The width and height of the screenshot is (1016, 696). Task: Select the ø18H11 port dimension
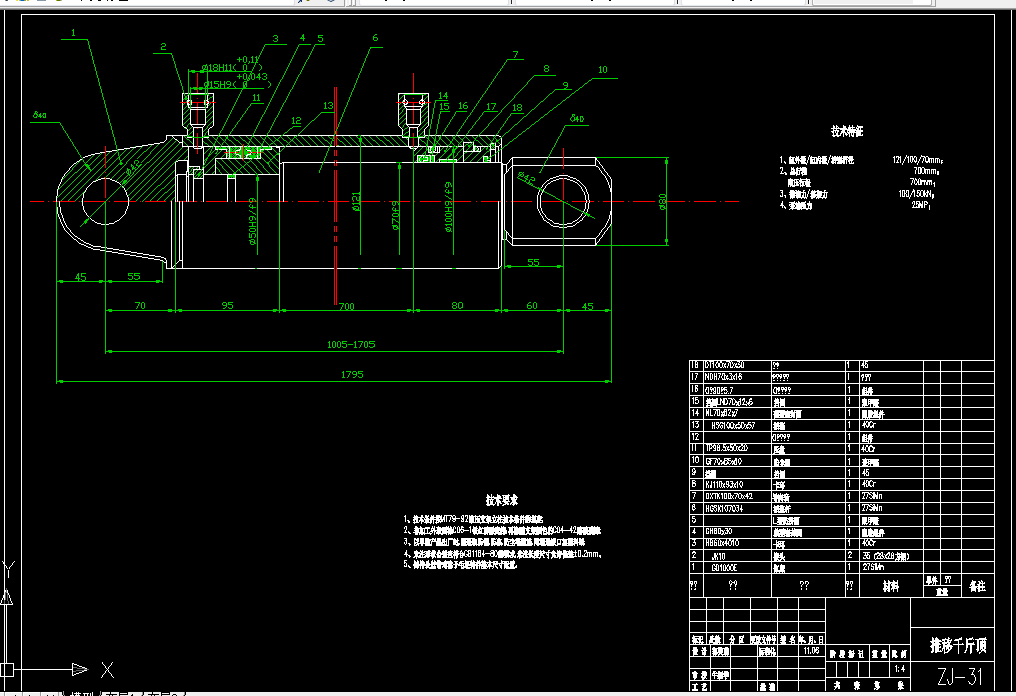tap(217, 67)
